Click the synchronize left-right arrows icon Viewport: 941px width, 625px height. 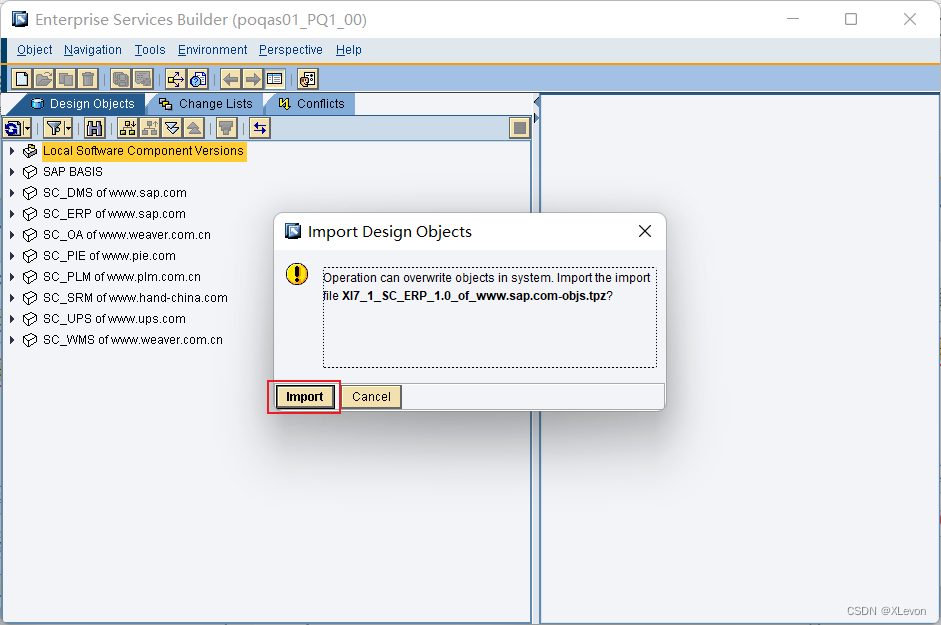tap(259, 128)
